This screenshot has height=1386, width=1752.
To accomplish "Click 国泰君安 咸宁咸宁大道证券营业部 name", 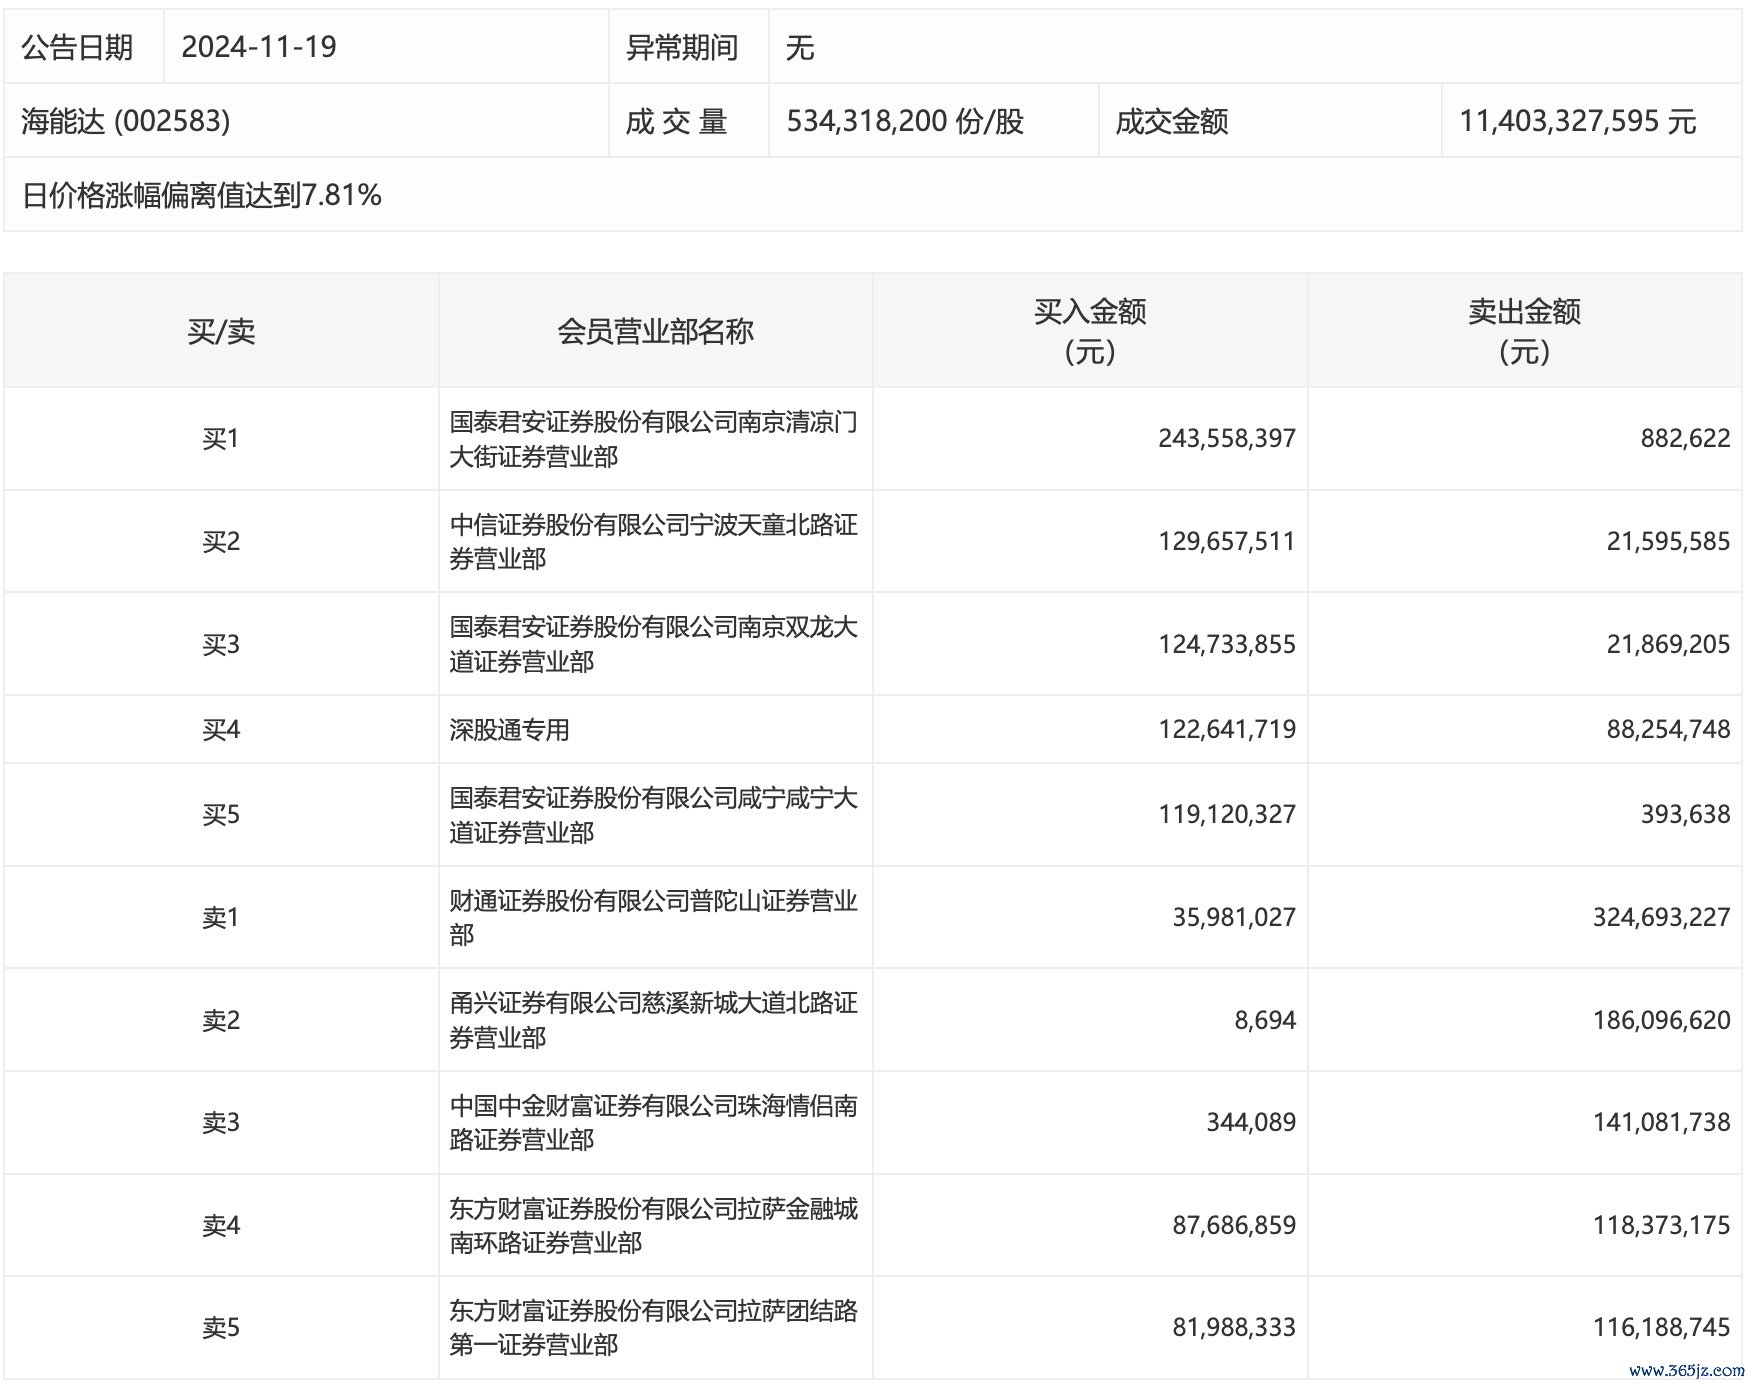I will pyautogui.click(x=653, y=815).
